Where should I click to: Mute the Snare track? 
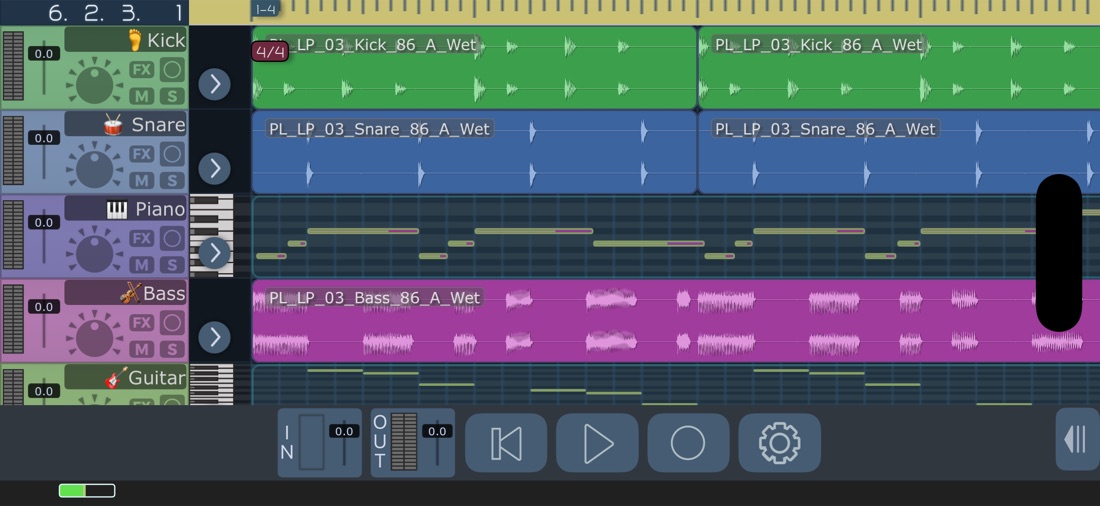(x=142, y=180)
